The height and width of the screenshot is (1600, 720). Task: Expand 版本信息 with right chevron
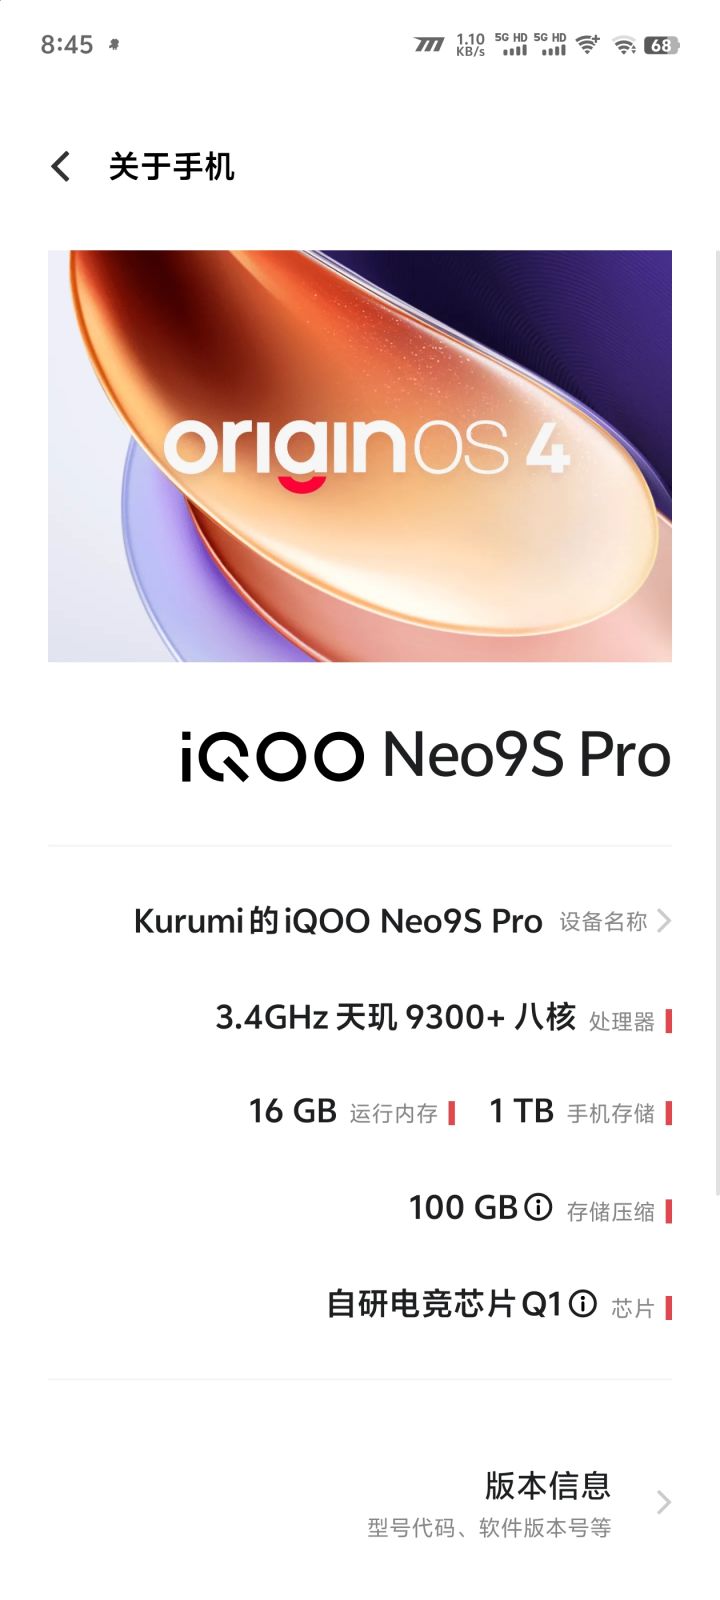[663, 1502]
